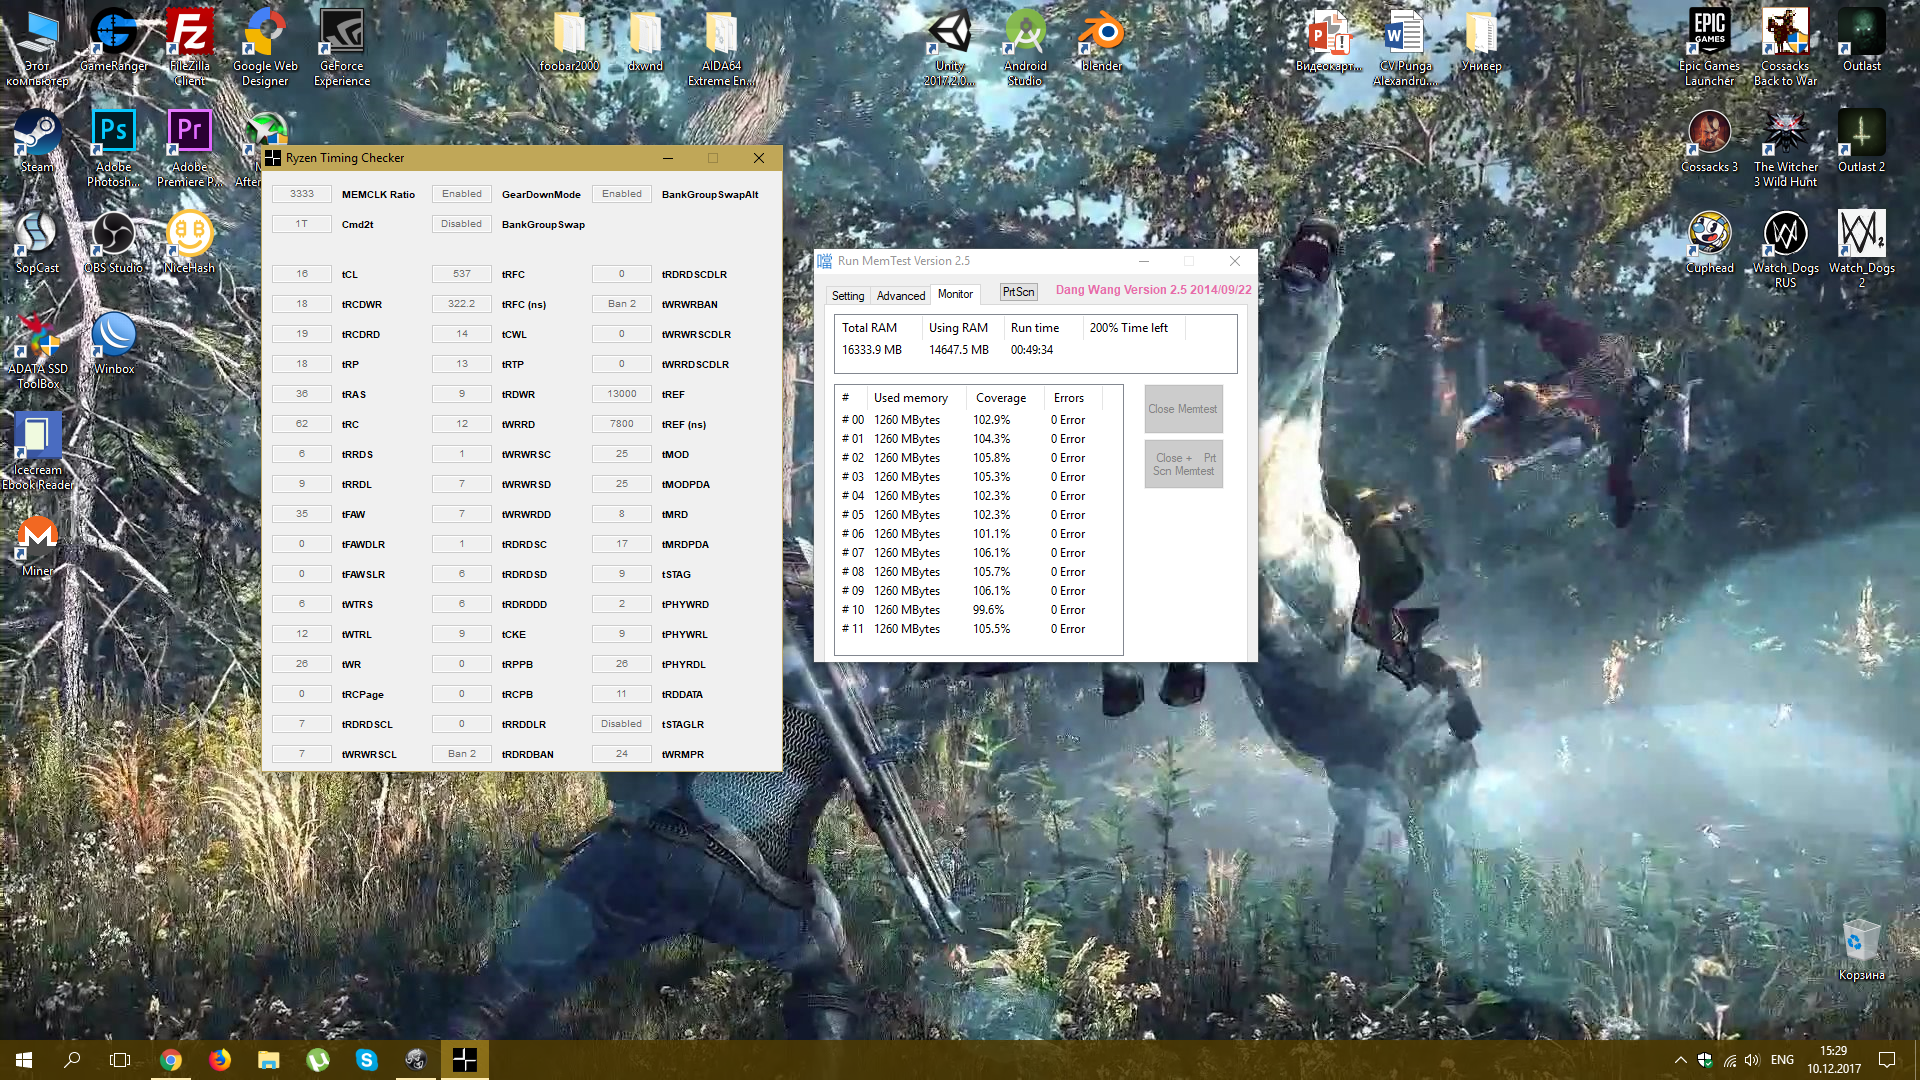
Task: Click the tCL value field
Action: pyautogui.click(x=302, y=274)
